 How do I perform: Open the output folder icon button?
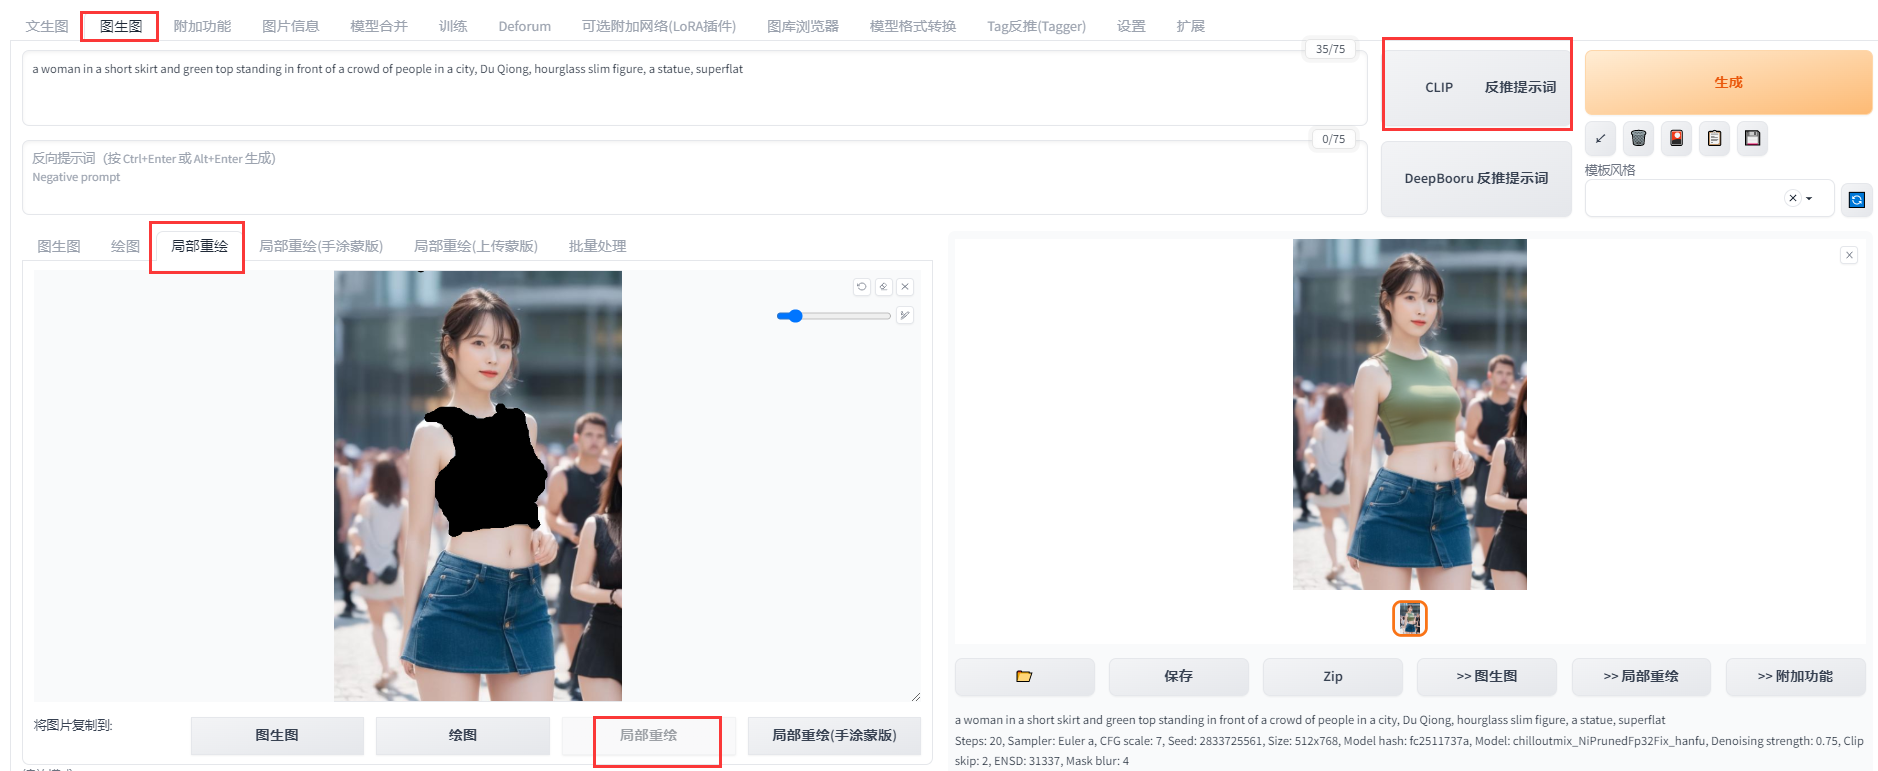click(x=1024, y=677)
